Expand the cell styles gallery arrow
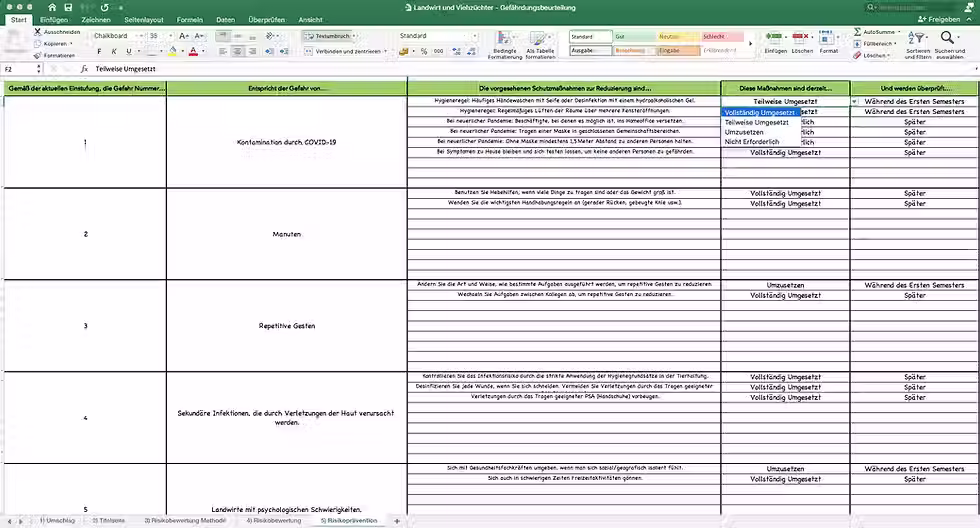The width and height of the screenshot is (980, 528). pos(751,44)
